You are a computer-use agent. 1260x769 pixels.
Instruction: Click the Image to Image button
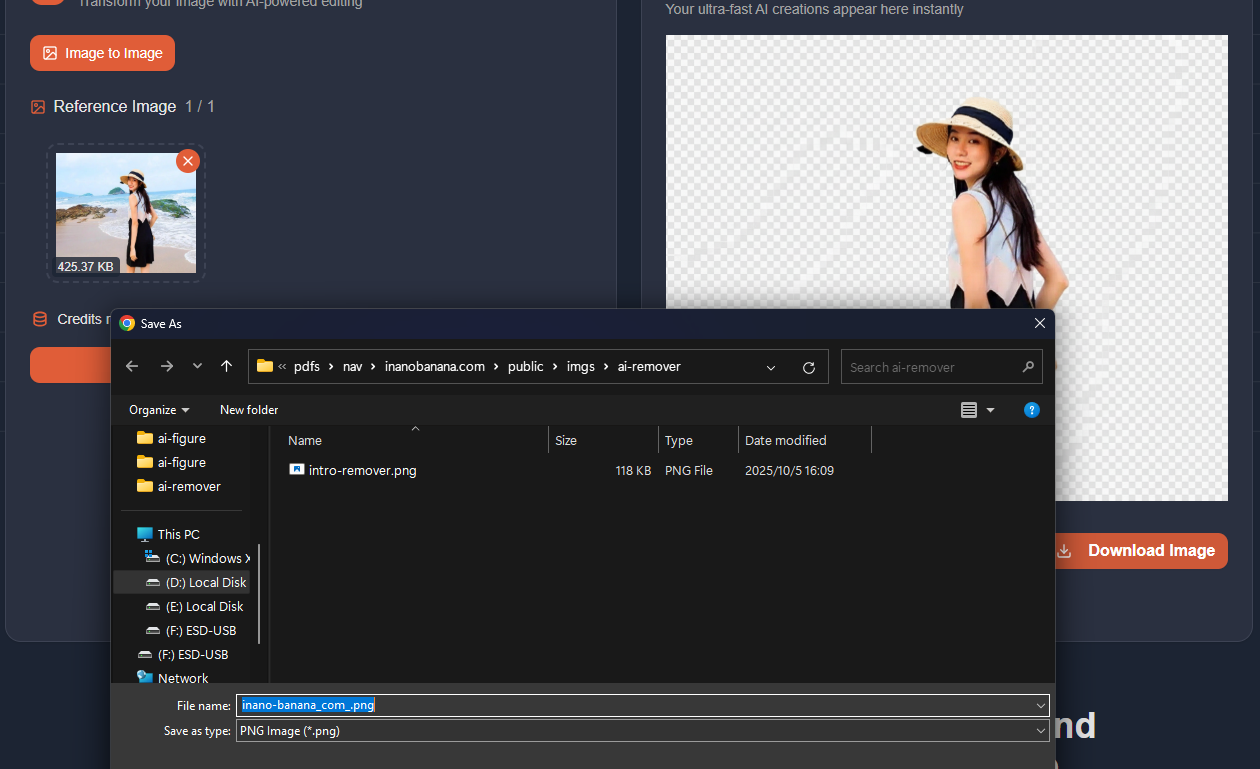(102, 53)
